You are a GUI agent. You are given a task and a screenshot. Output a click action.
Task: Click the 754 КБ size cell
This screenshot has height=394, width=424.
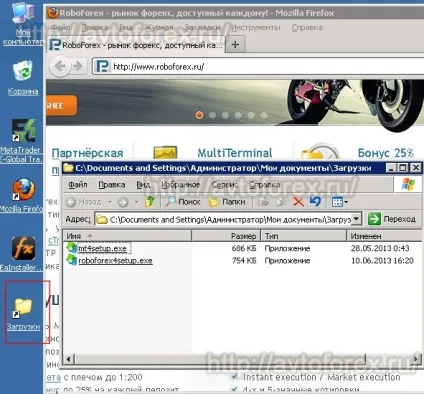click(244, 260)
